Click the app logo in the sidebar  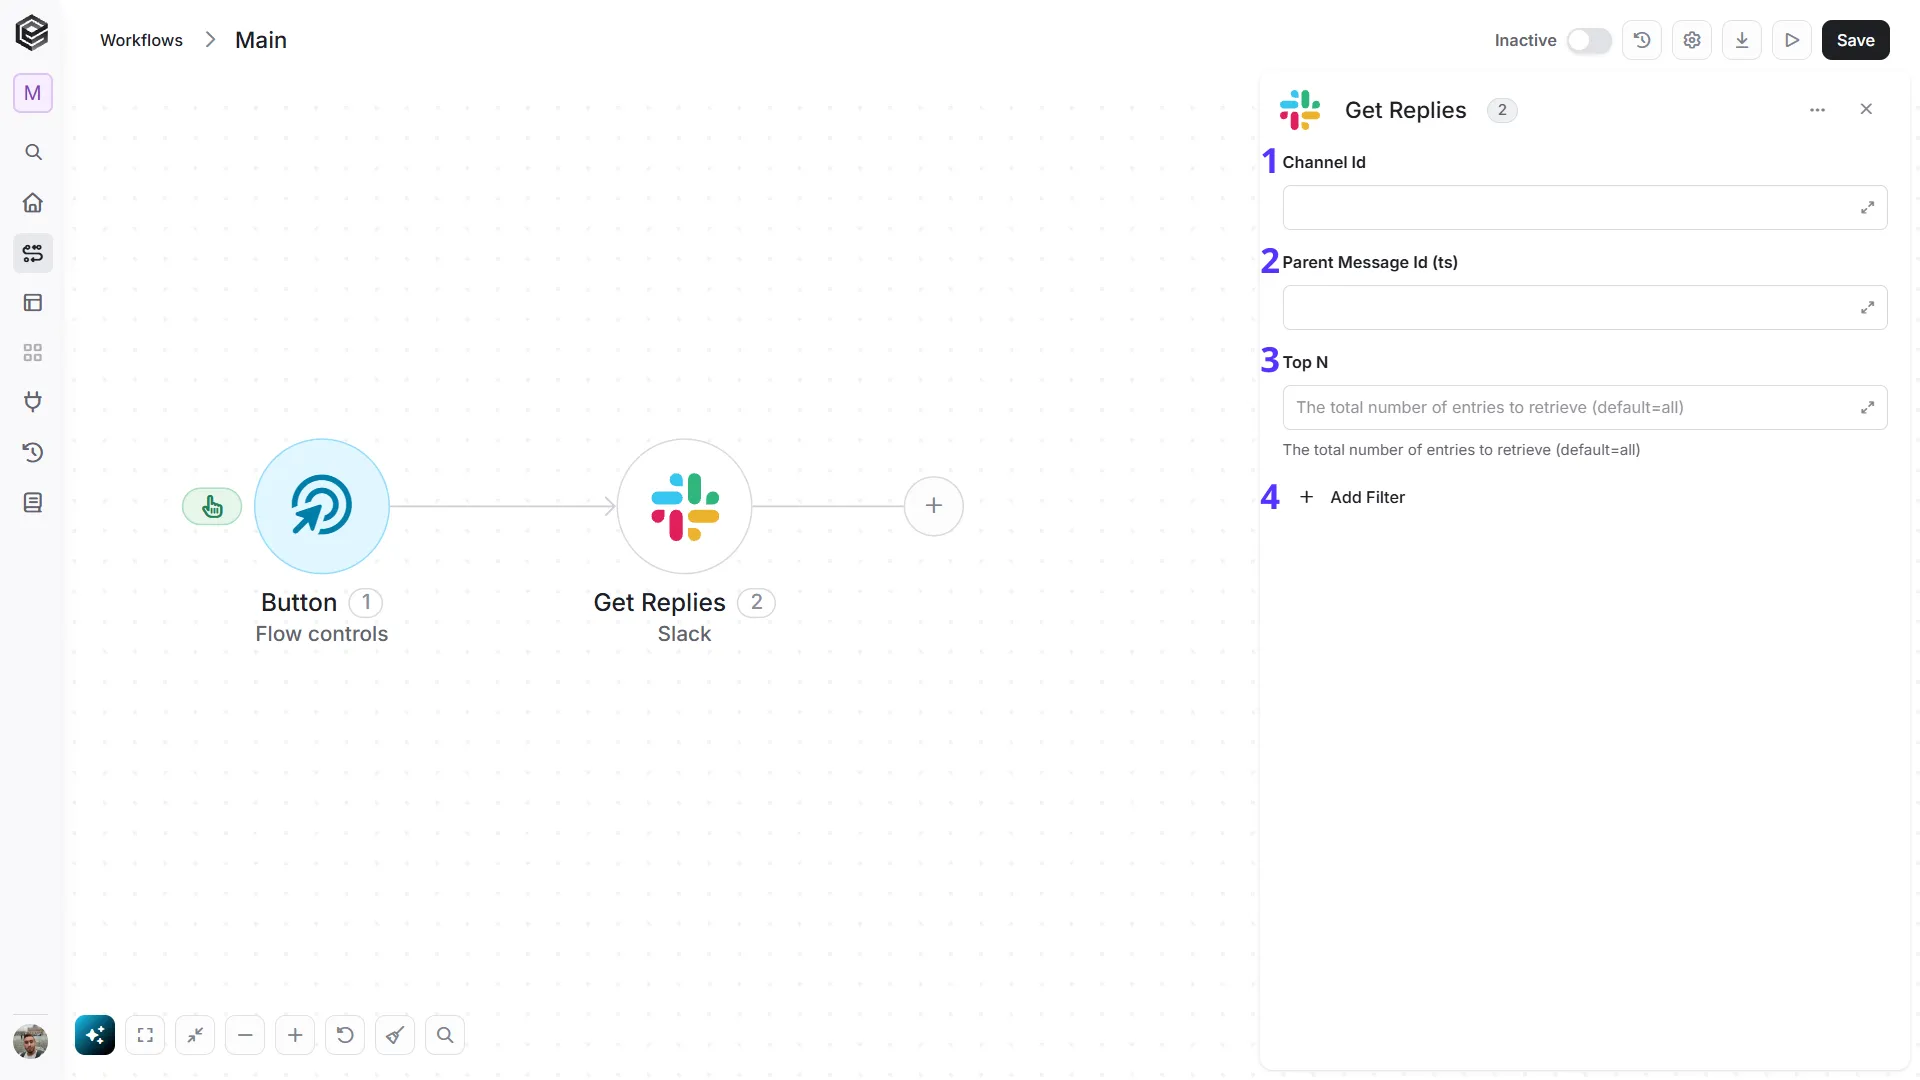tap(32, 33)
